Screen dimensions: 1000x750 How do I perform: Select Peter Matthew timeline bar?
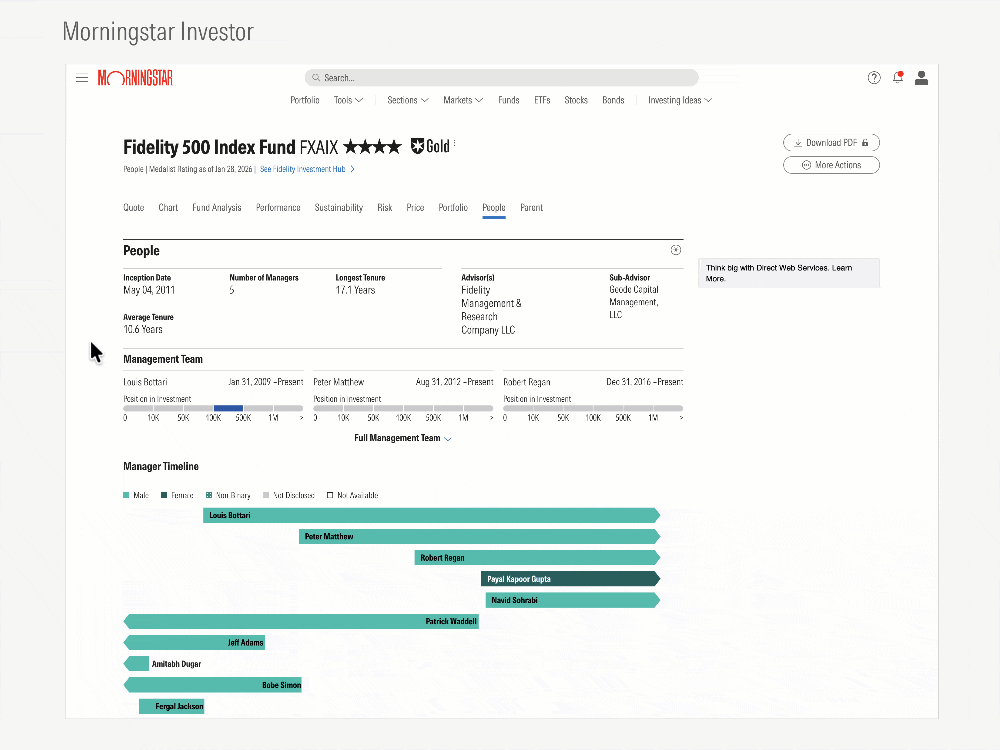479,536
